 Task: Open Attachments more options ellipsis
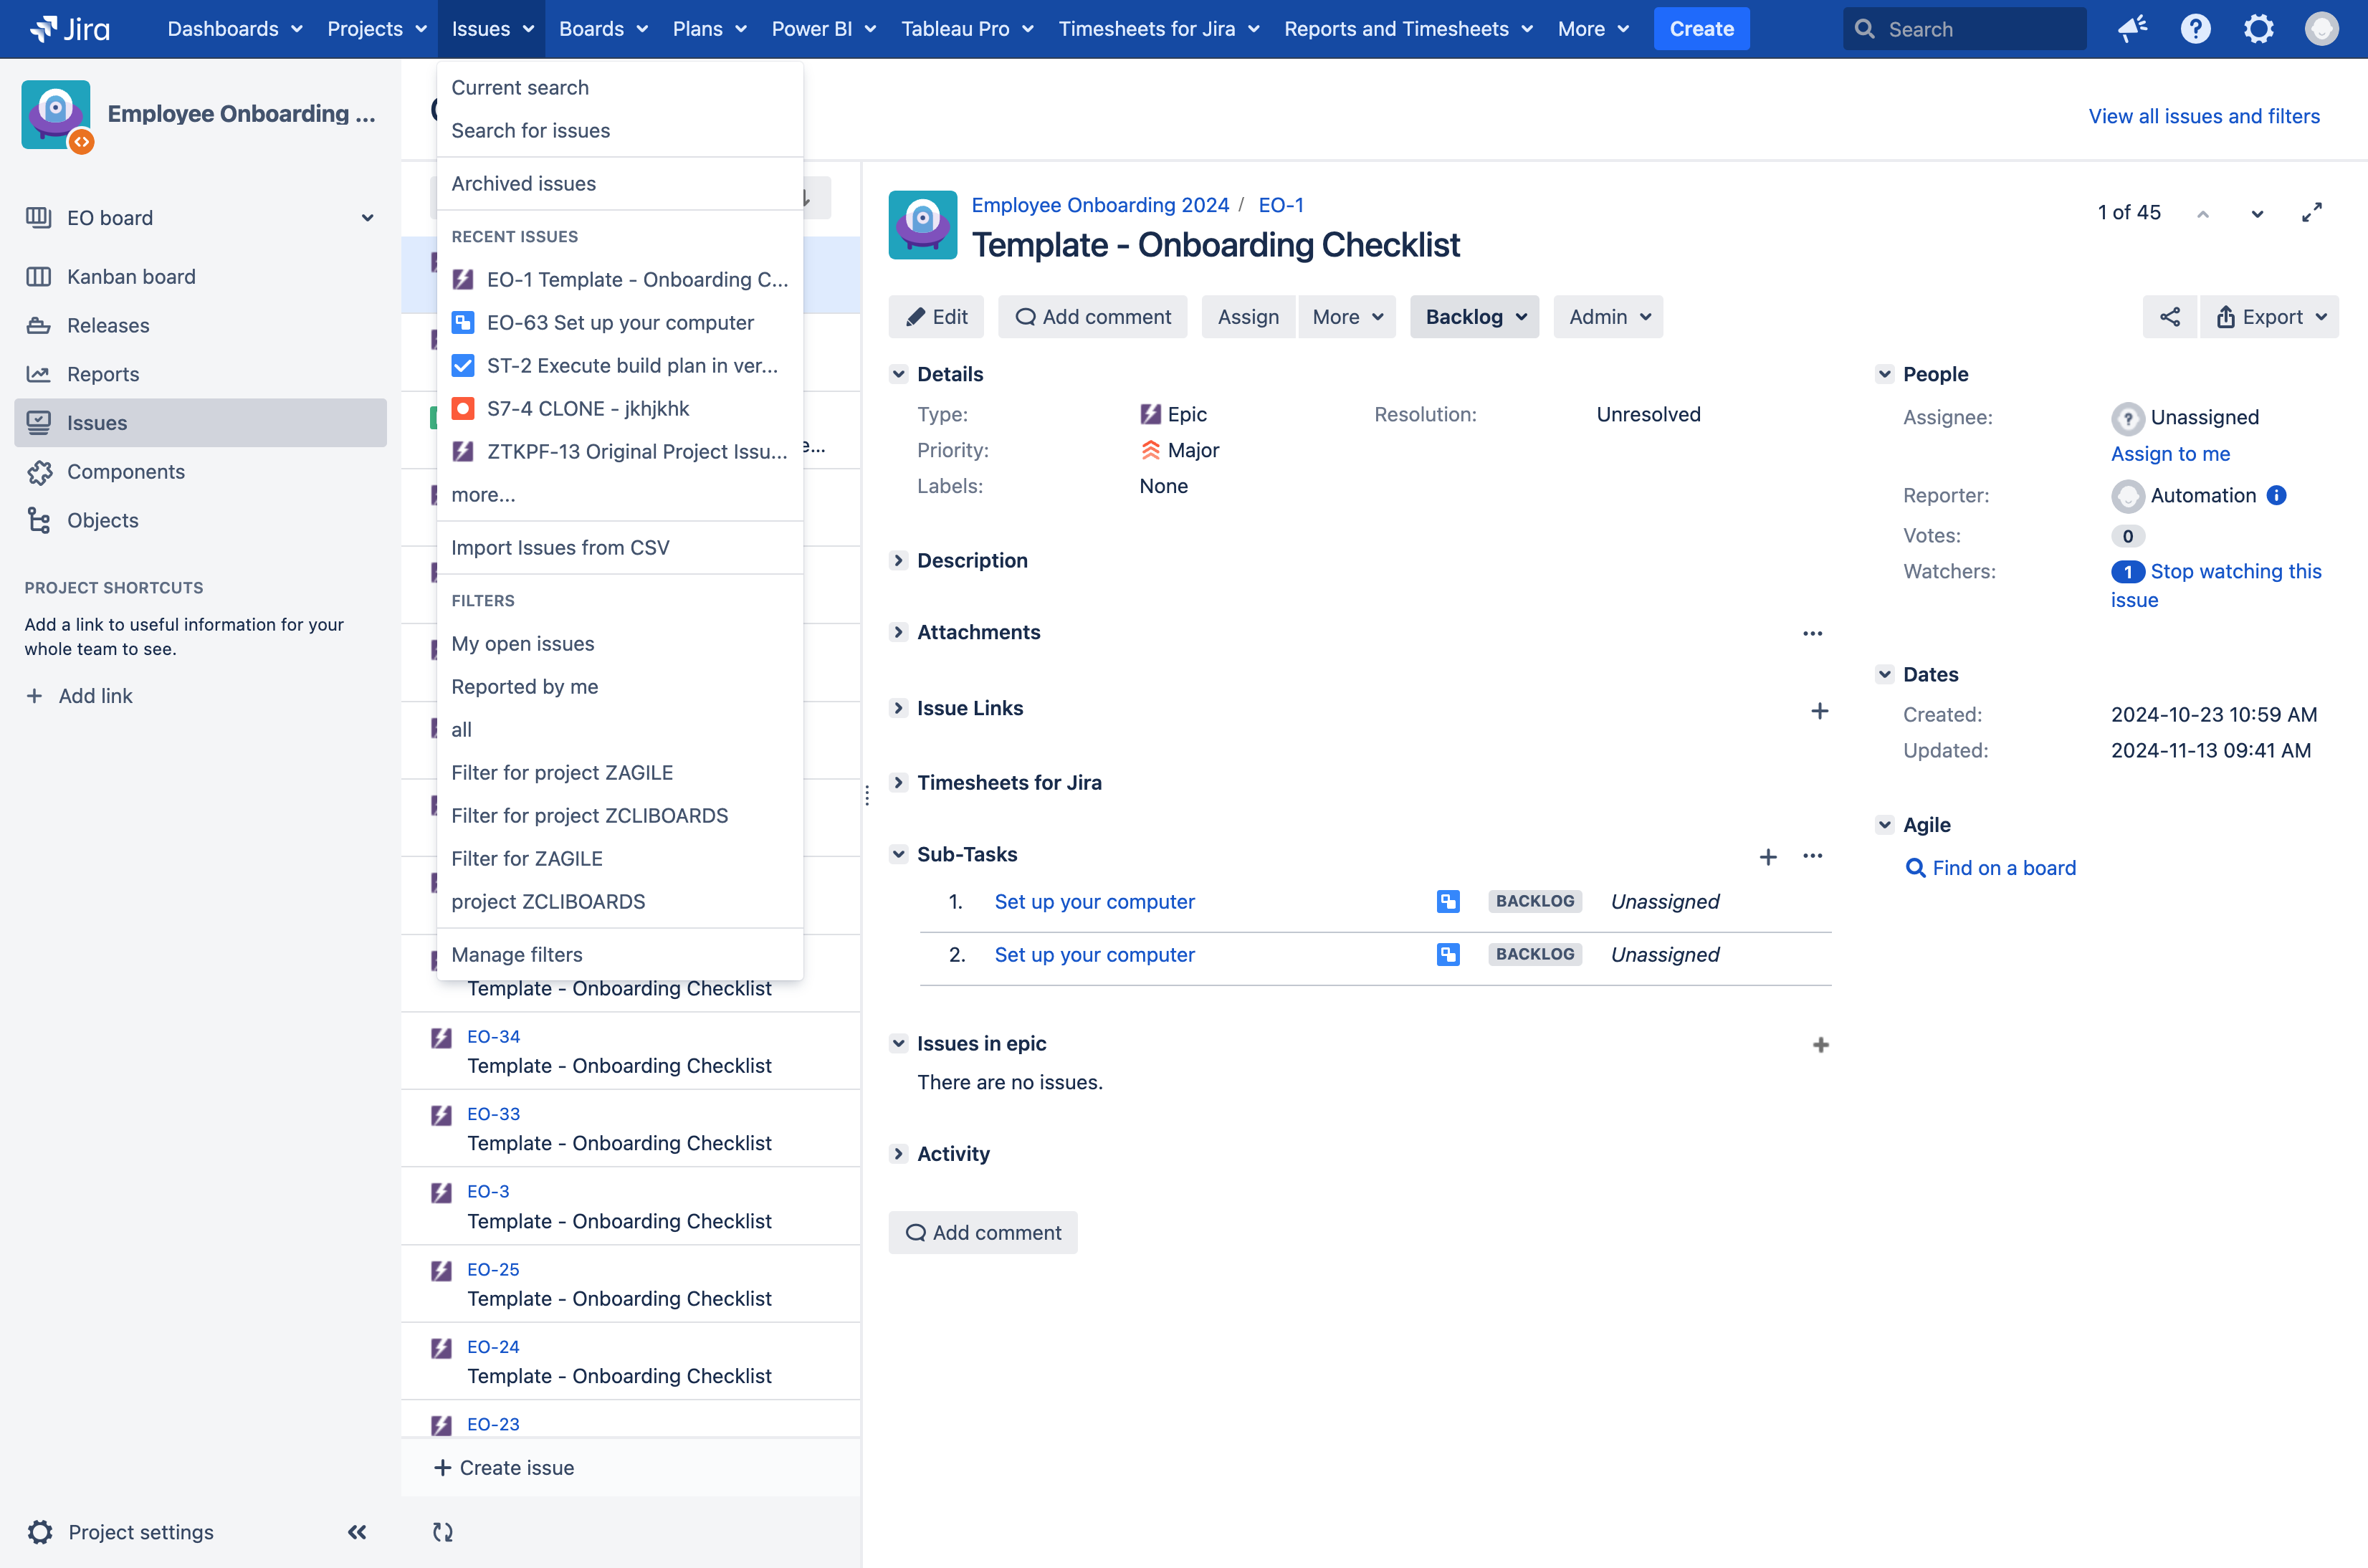pos(1812,633)
